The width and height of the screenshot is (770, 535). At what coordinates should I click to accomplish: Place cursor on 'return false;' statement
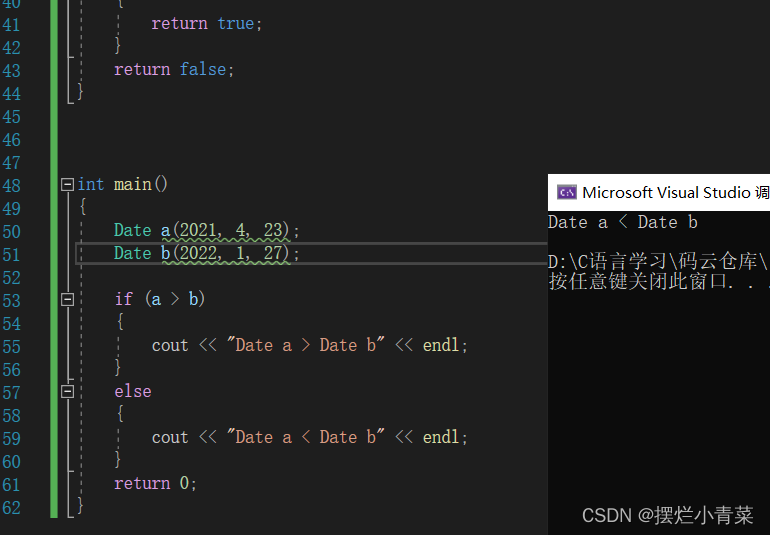(x=174, y=69)
